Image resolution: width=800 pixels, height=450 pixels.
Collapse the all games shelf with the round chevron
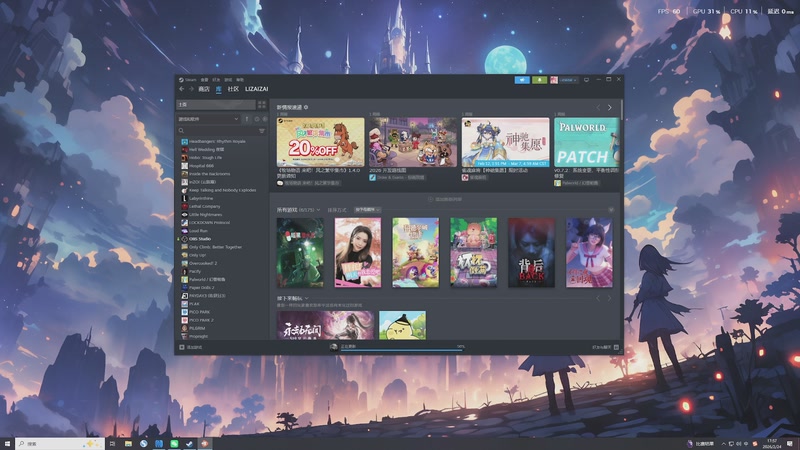click(x=611, y=210)
